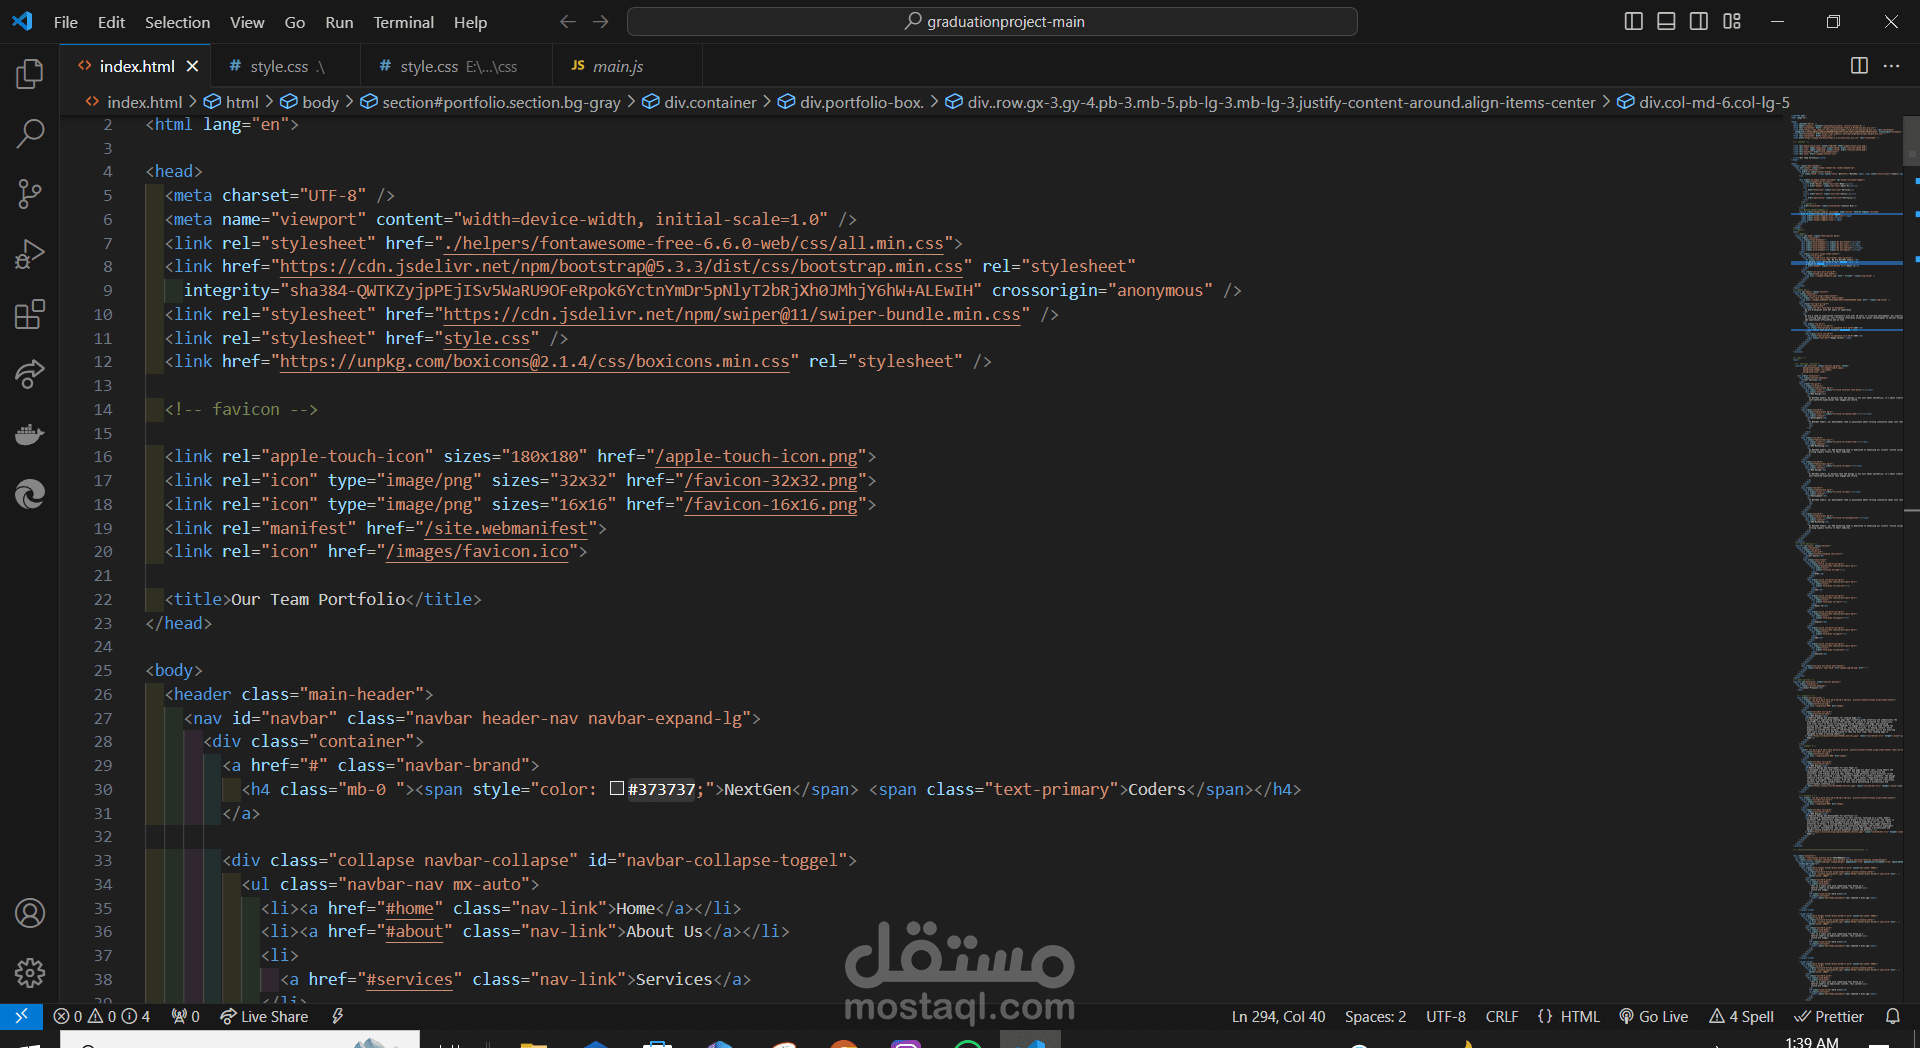Click the Go Live status bar button

tap(1654, 1016)
